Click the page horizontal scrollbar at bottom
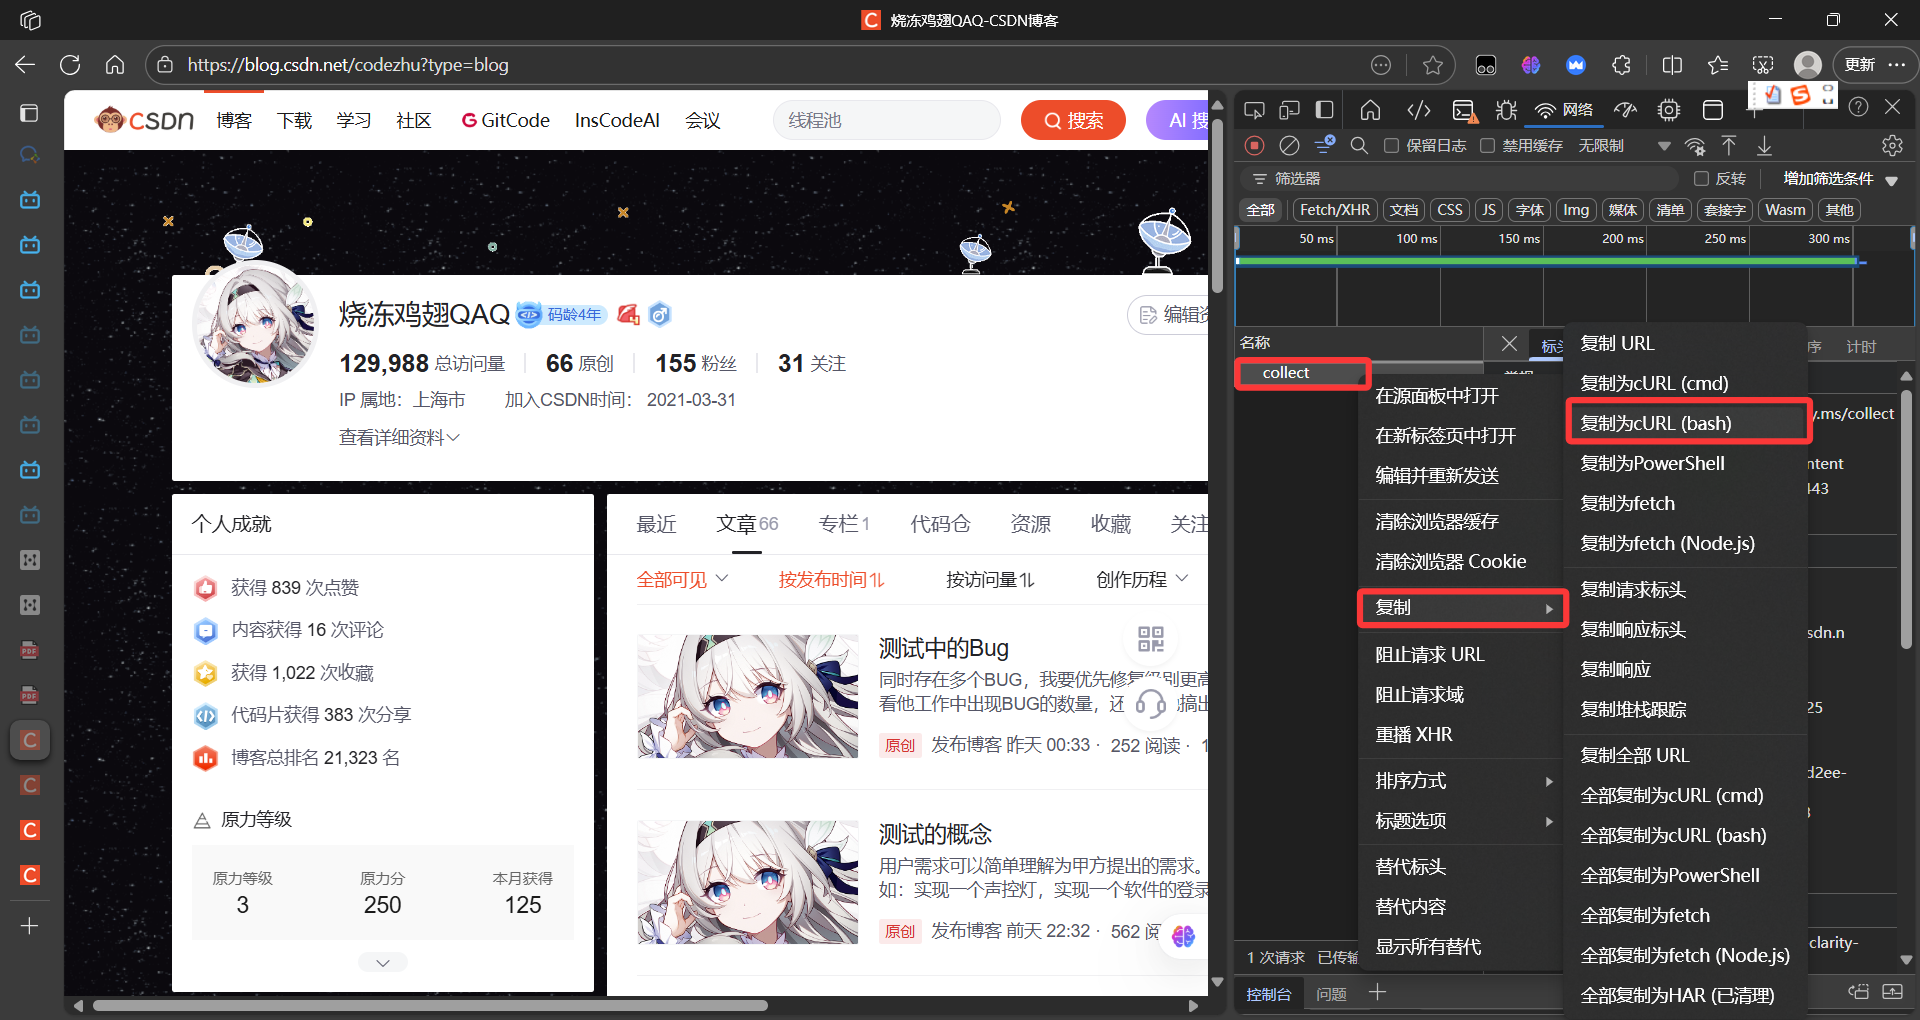This screenshot has height=1020, width=1920. click(430, 1006)
